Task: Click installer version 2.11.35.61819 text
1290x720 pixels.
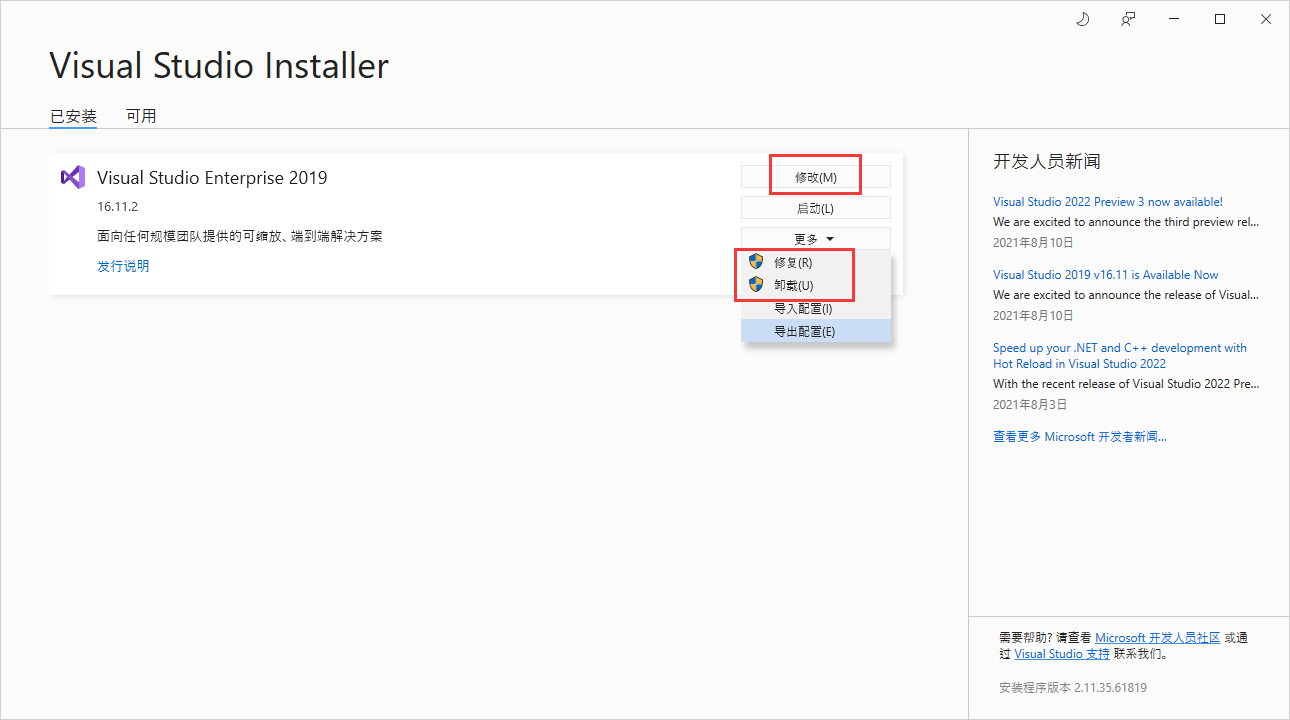Action: point(1072,688)
